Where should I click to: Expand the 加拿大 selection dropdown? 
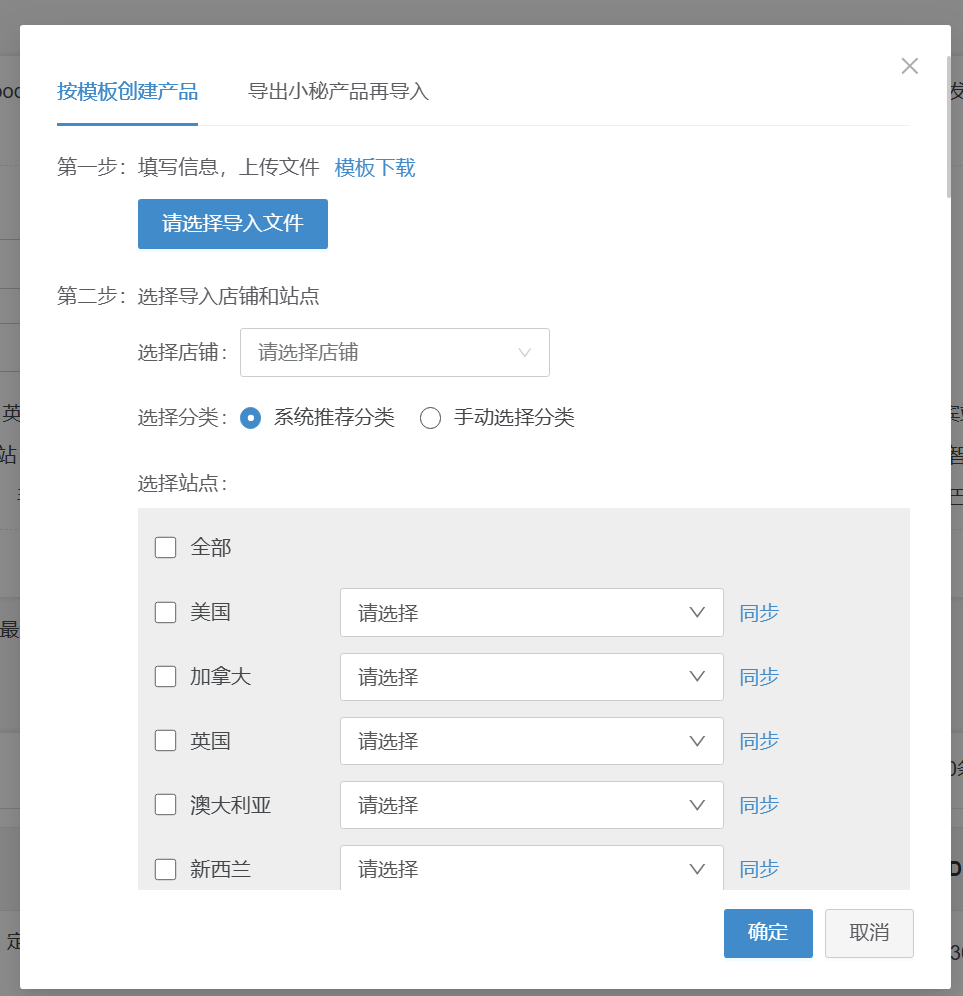coord(531,677)
